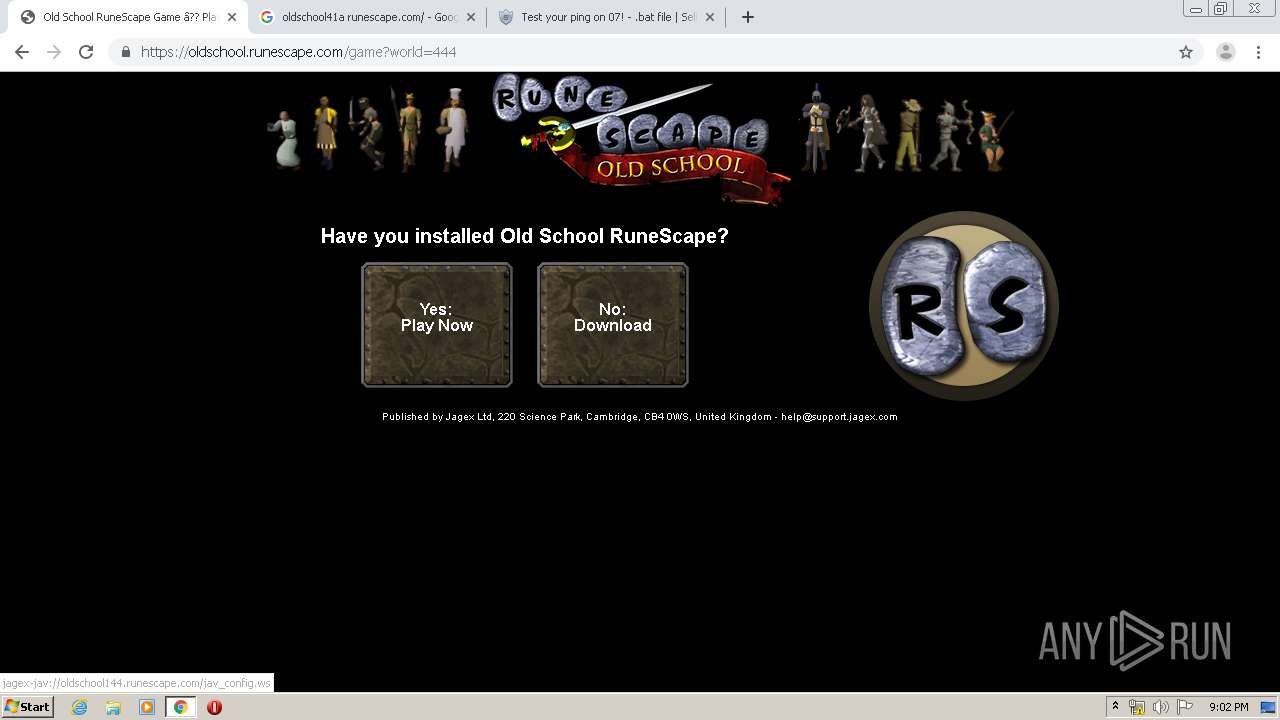Click the Have you installed Old School RuneScape heading
This screenshot has width=1280, height=720.
525,236
